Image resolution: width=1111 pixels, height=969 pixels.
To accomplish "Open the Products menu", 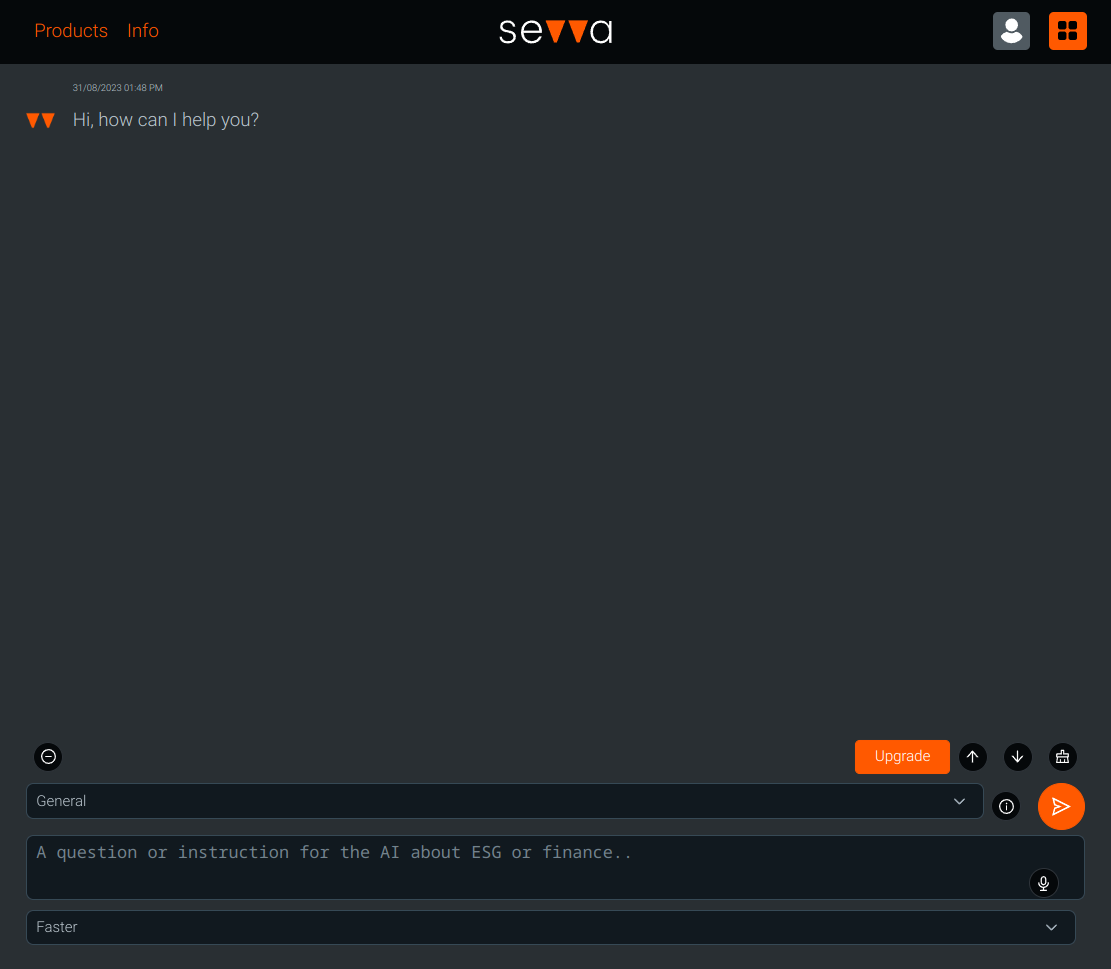I will click(x=71, y=31).
